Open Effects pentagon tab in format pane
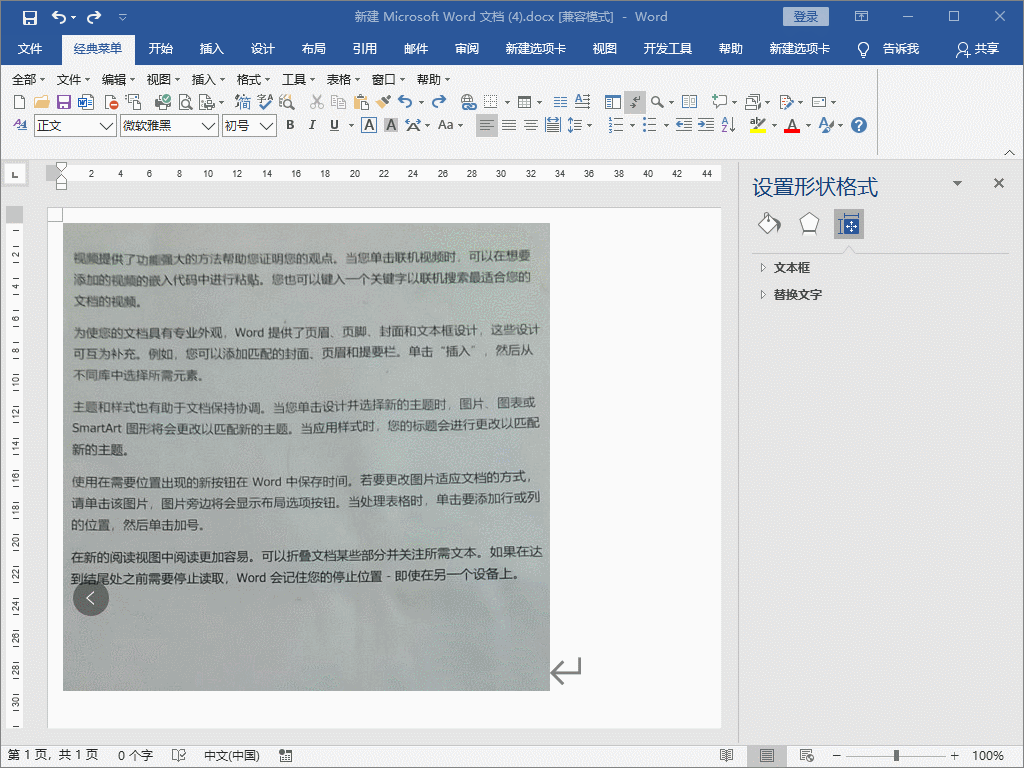The image size is (1024, 768). click(809, 224)
